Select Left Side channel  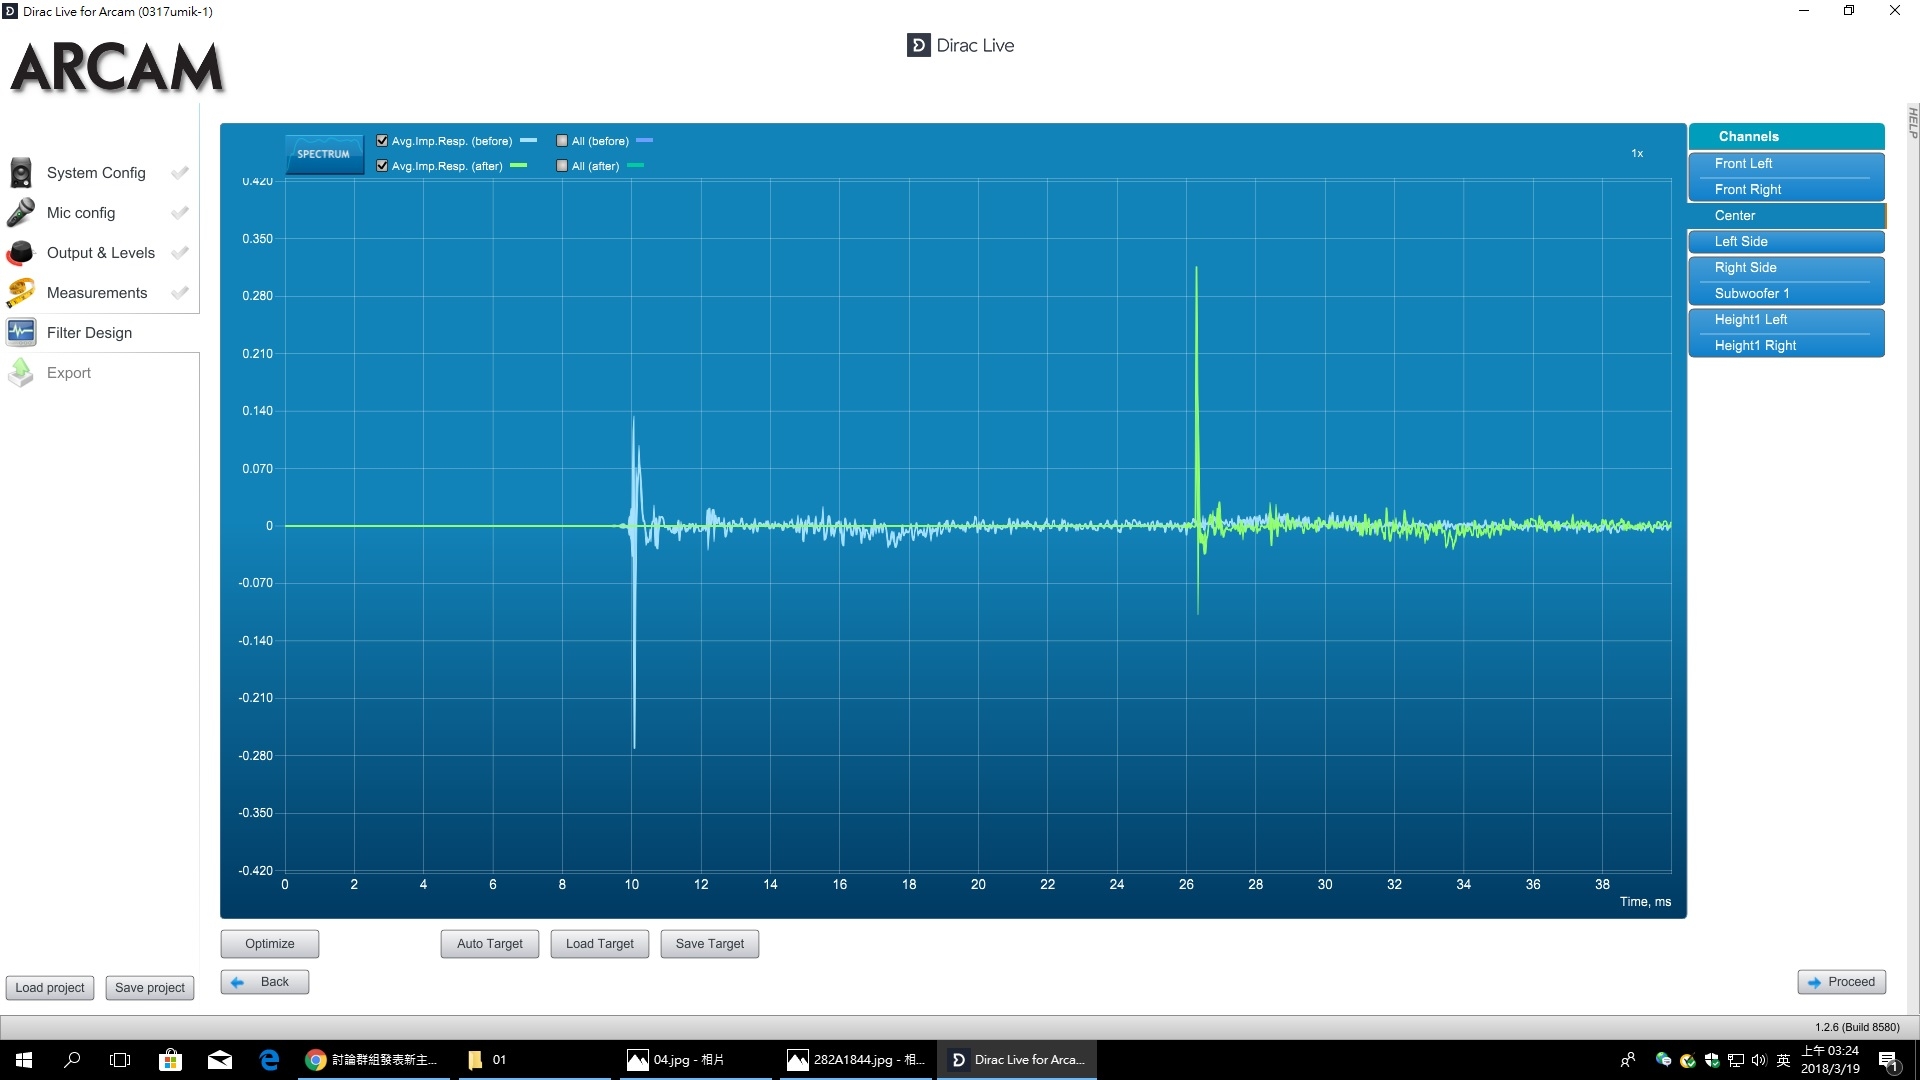click(1786, 242)
